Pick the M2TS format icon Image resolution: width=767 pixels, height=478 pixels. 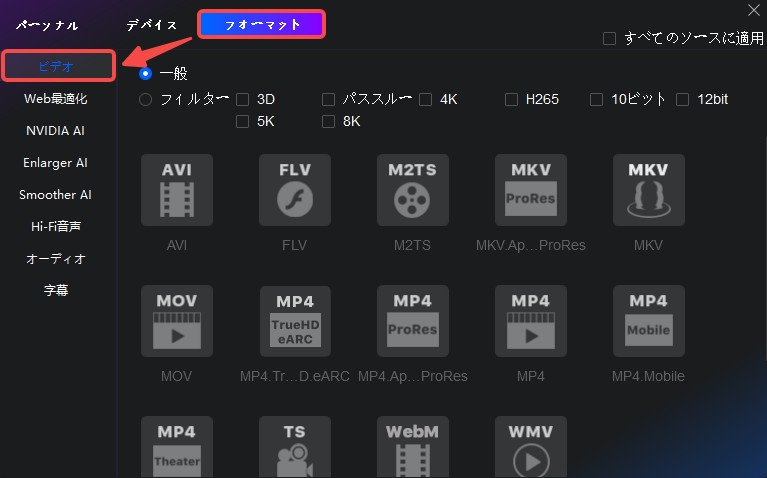point(412,190)
